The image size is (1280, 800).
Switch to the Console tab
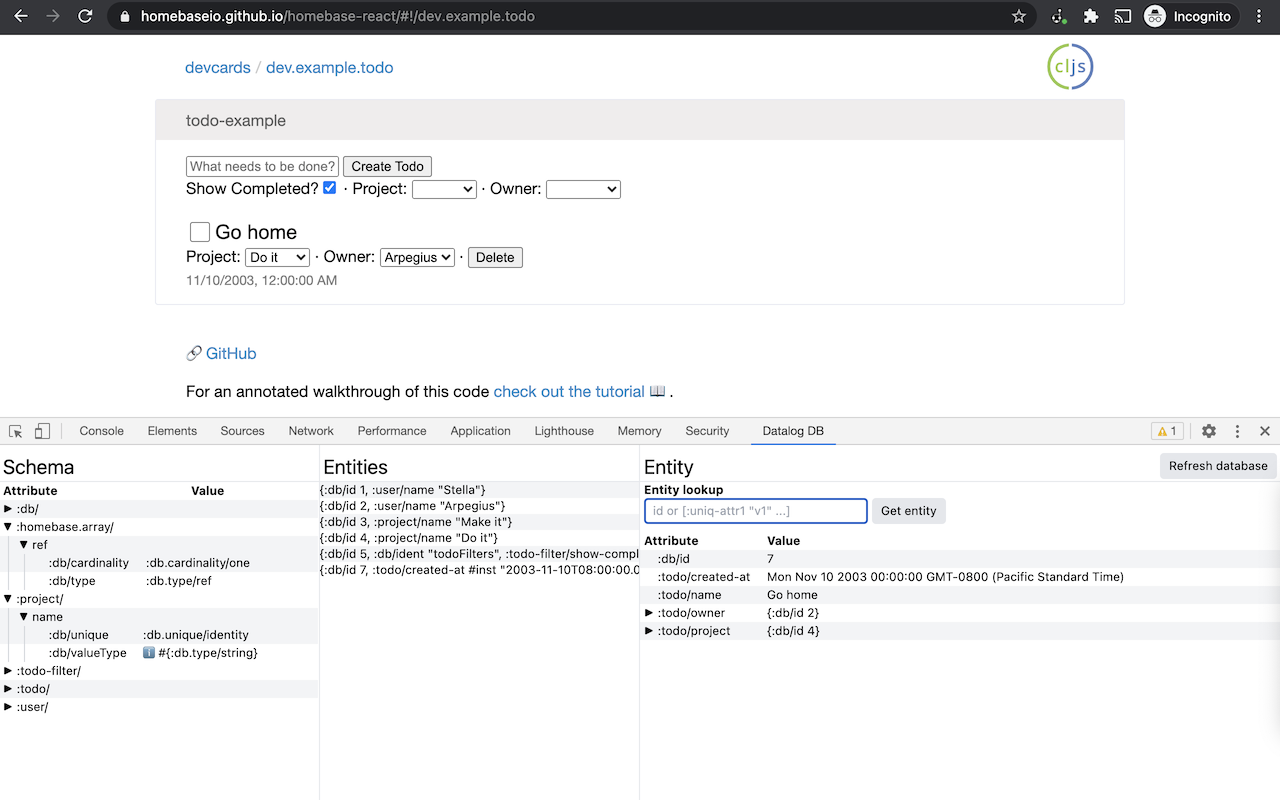[101, 431]
